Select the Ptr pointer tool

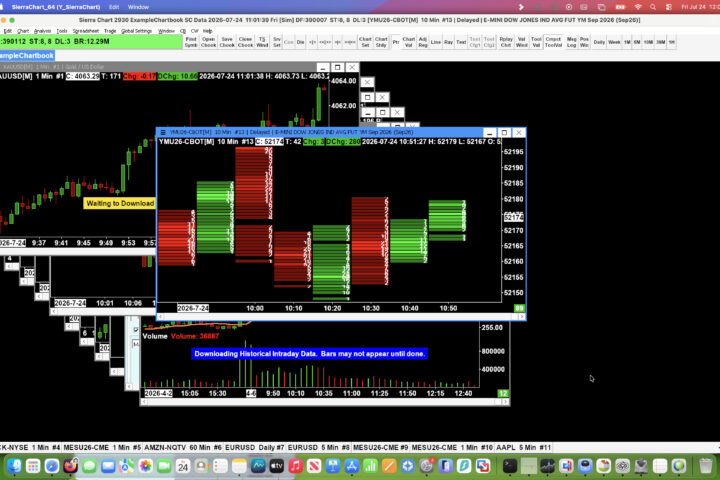click(x=396, y=42)
